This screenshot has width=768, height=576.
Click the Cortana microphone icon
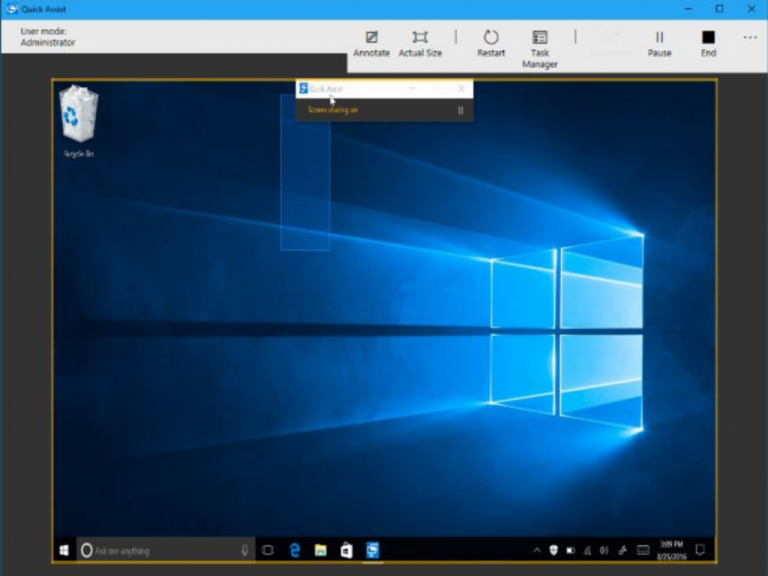pyautogui.click(x=244, y=551)
